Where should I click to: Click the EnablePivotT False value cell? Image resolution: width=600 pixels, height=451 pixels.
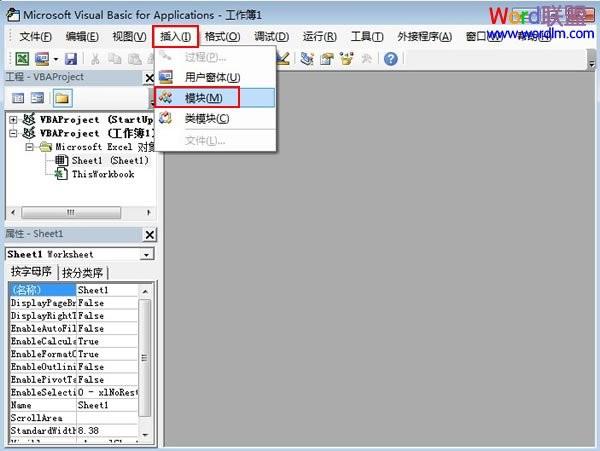107,380
